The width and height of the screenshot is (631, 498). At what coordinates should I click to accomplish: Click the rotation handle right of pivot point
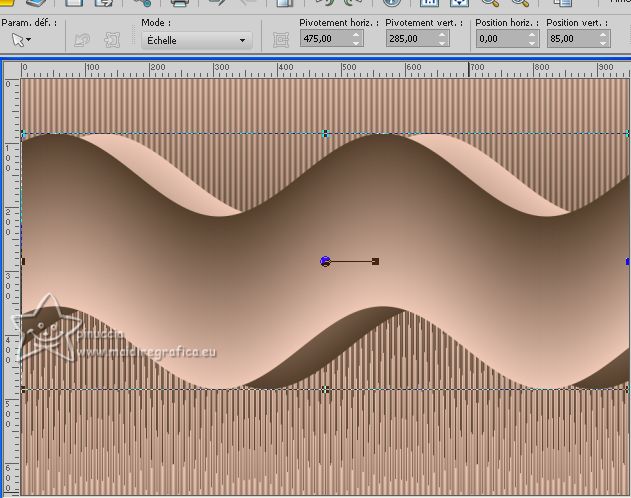tap(375, 261)
